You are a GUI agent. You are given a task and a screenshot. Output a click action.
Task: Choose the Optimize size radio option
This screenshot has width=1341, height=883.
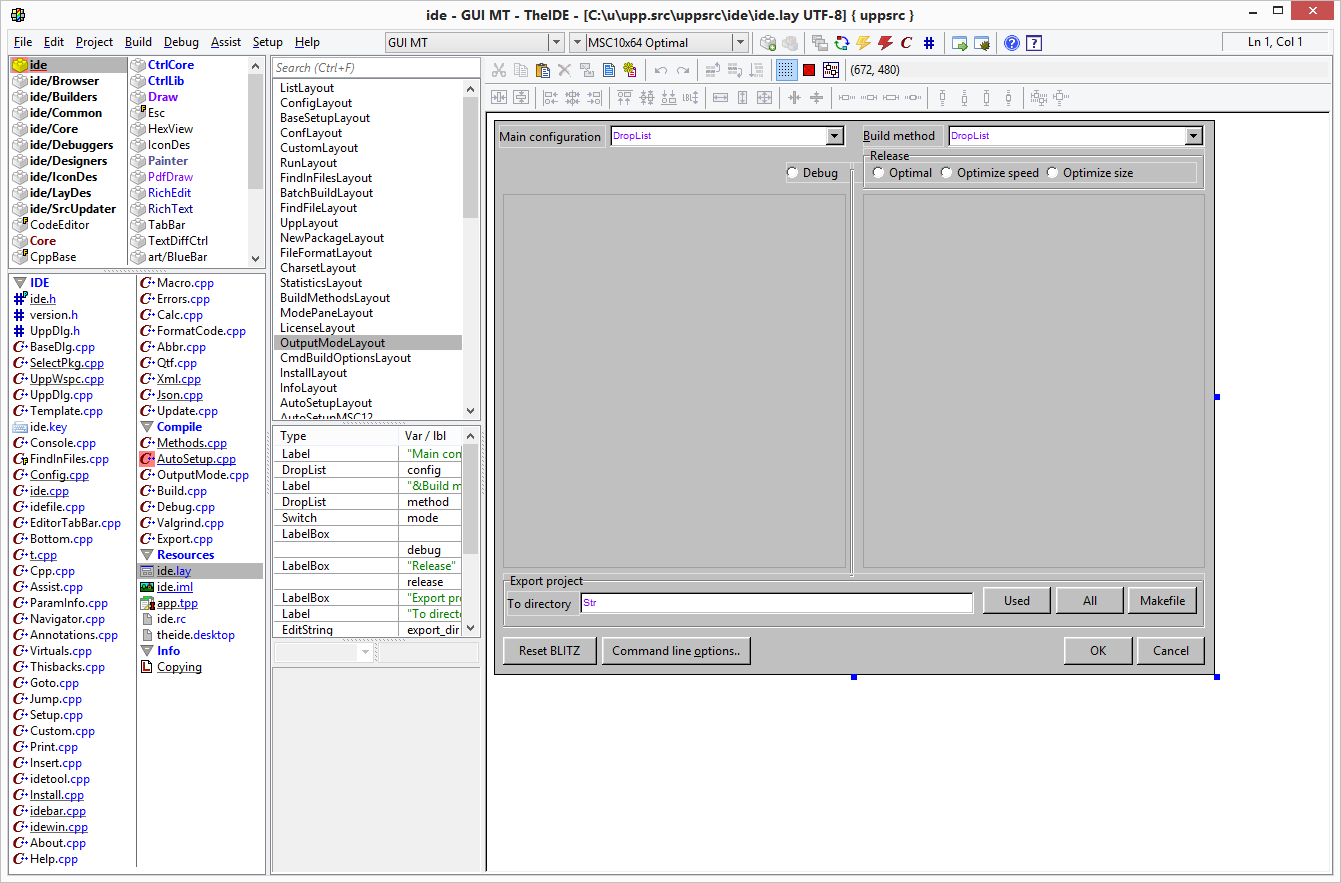coord(1052,173)
